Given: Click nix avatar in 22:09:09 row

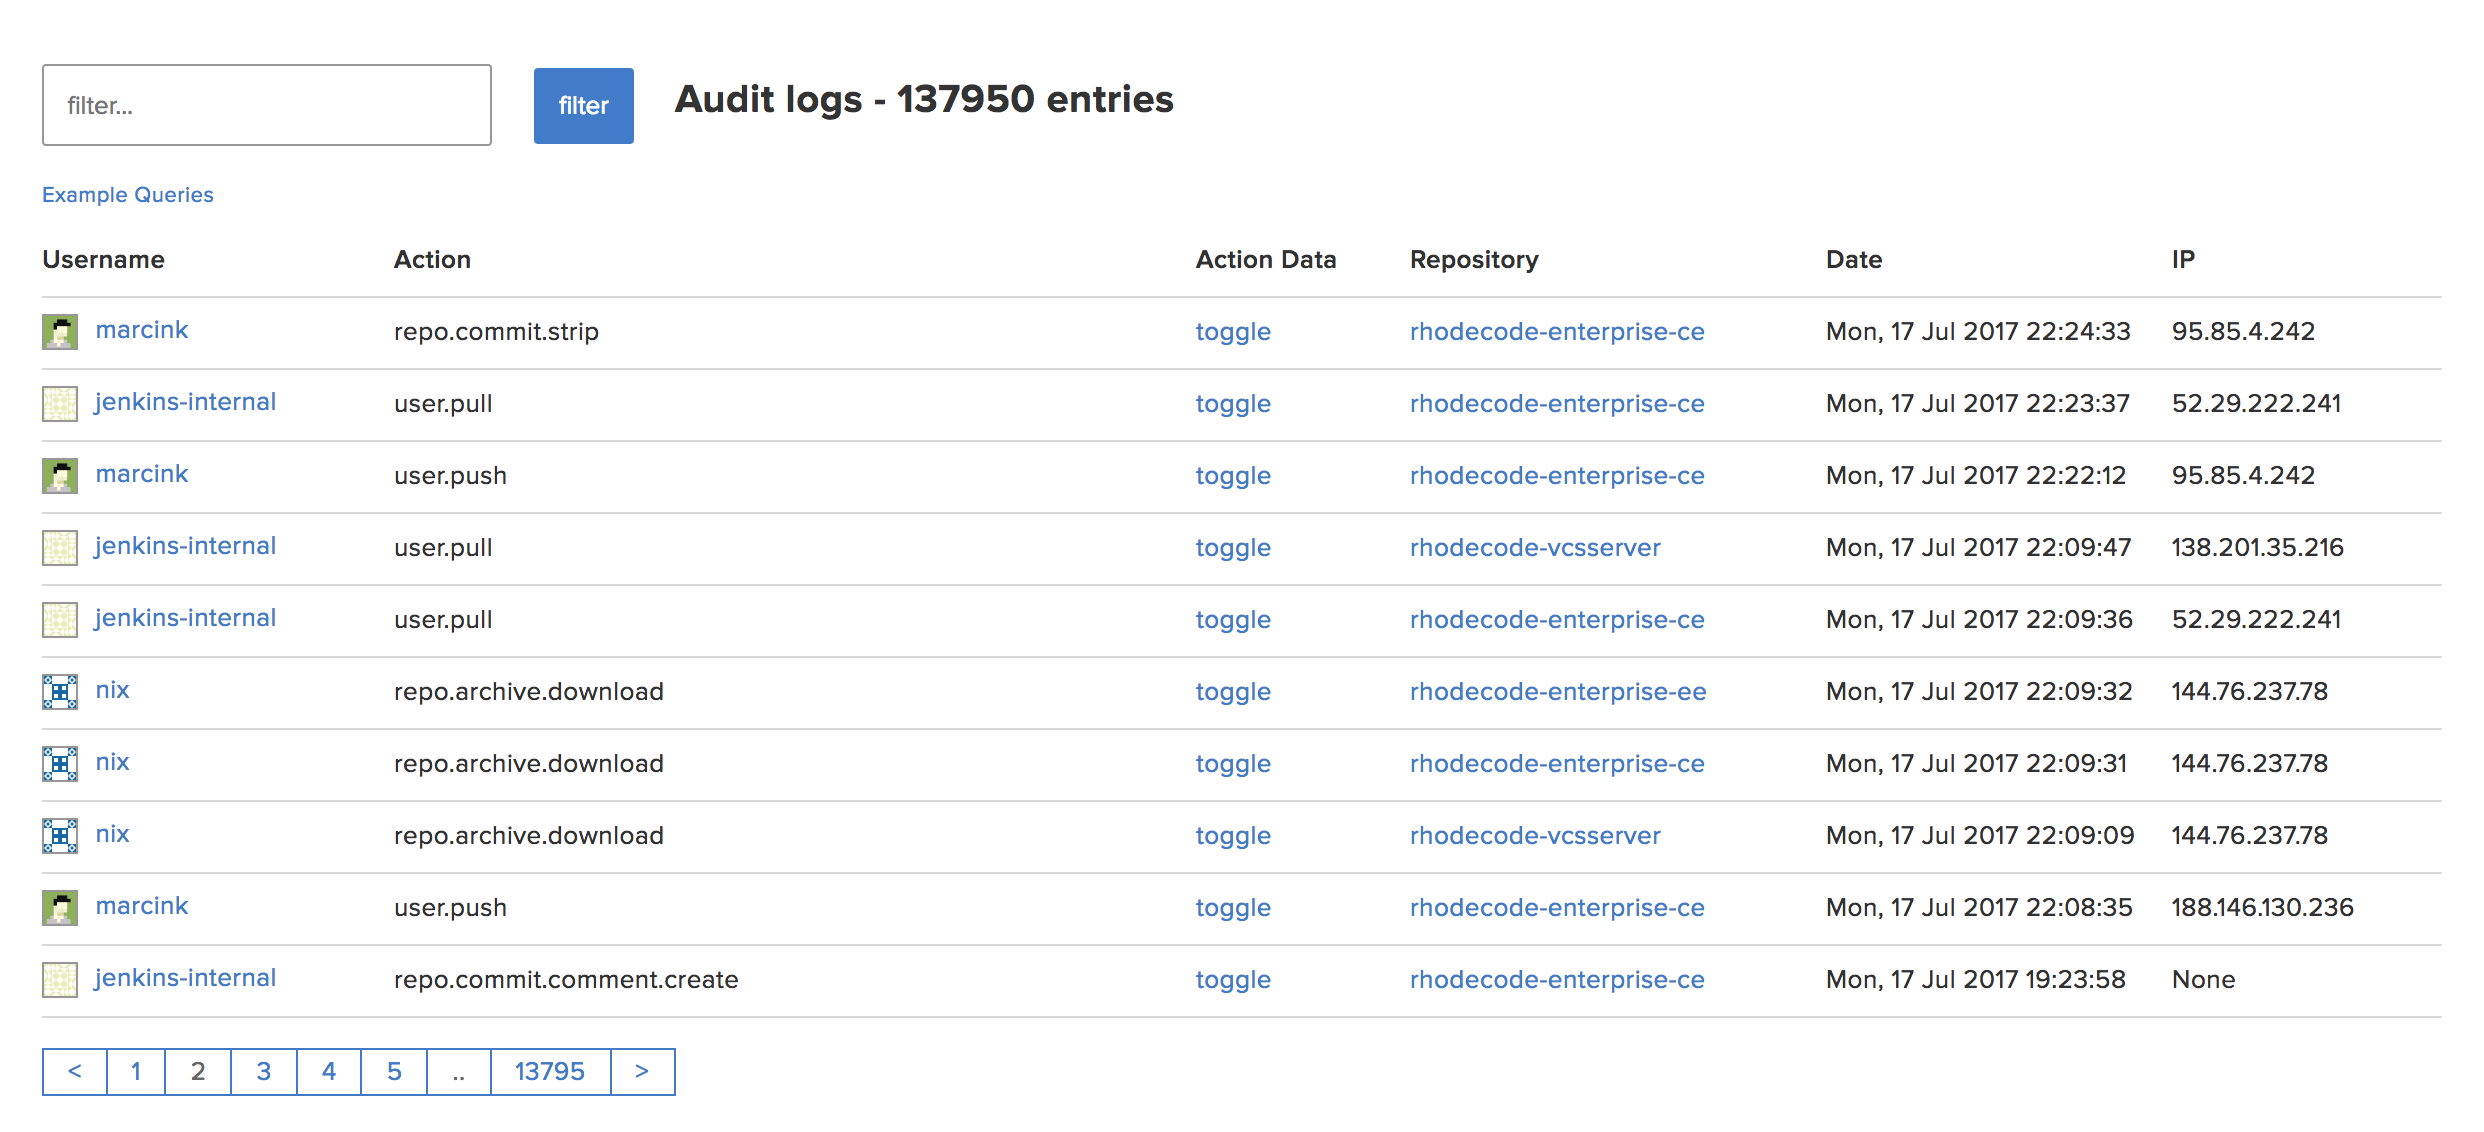Looking at the screenshot, I should (x=60, y=836).
